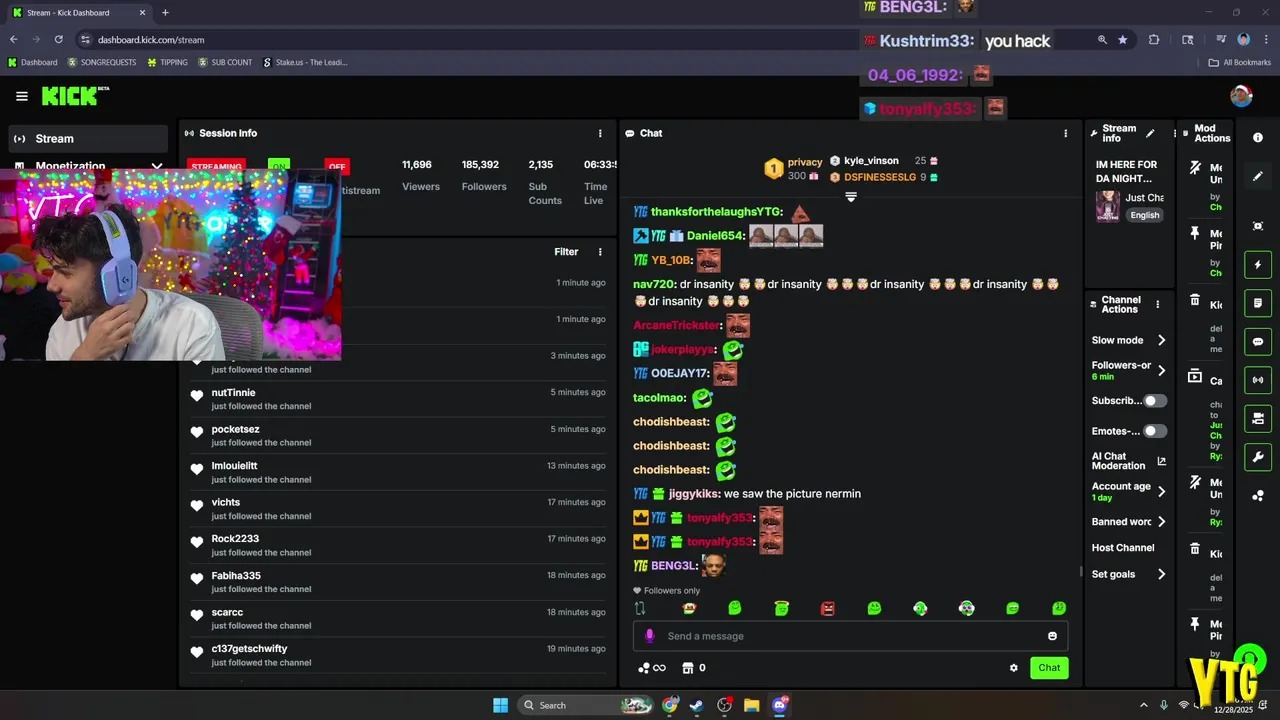Image resolution: width=1280 pixels, height=720 pixels.
Task: Click pocketsez follower entry
Action: point(398,435)
